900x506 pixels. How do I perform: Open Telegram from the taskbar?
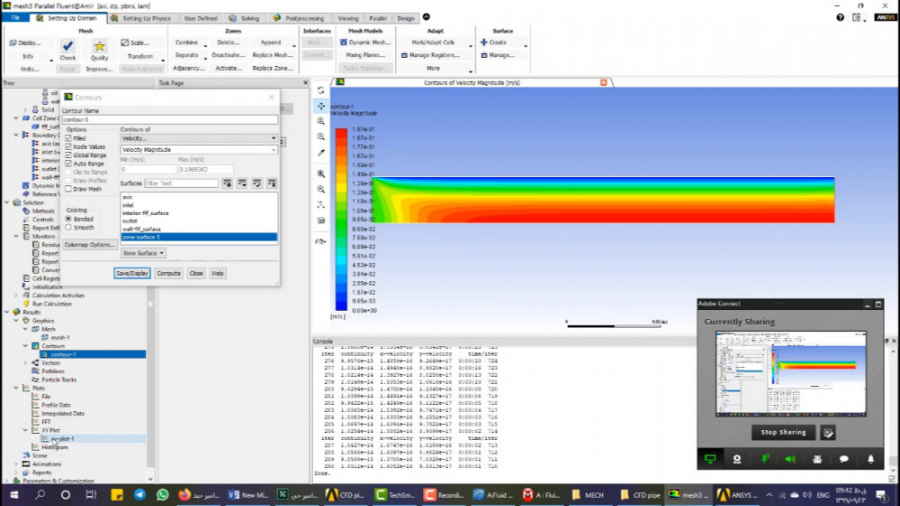[139, 495]
